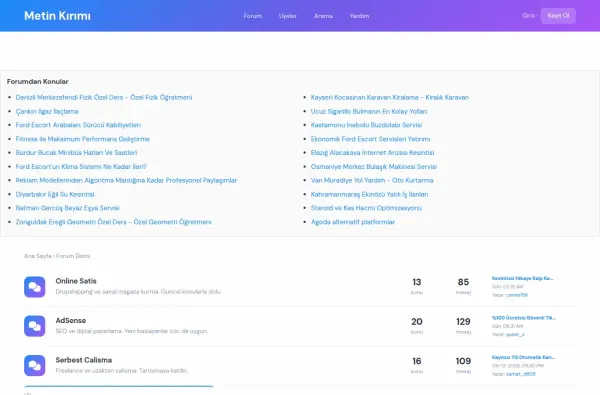Open Diyarbakır Eğil Su Kesintisi topic
The height and width of the screenshot is (395, 600).
(55, 194)
